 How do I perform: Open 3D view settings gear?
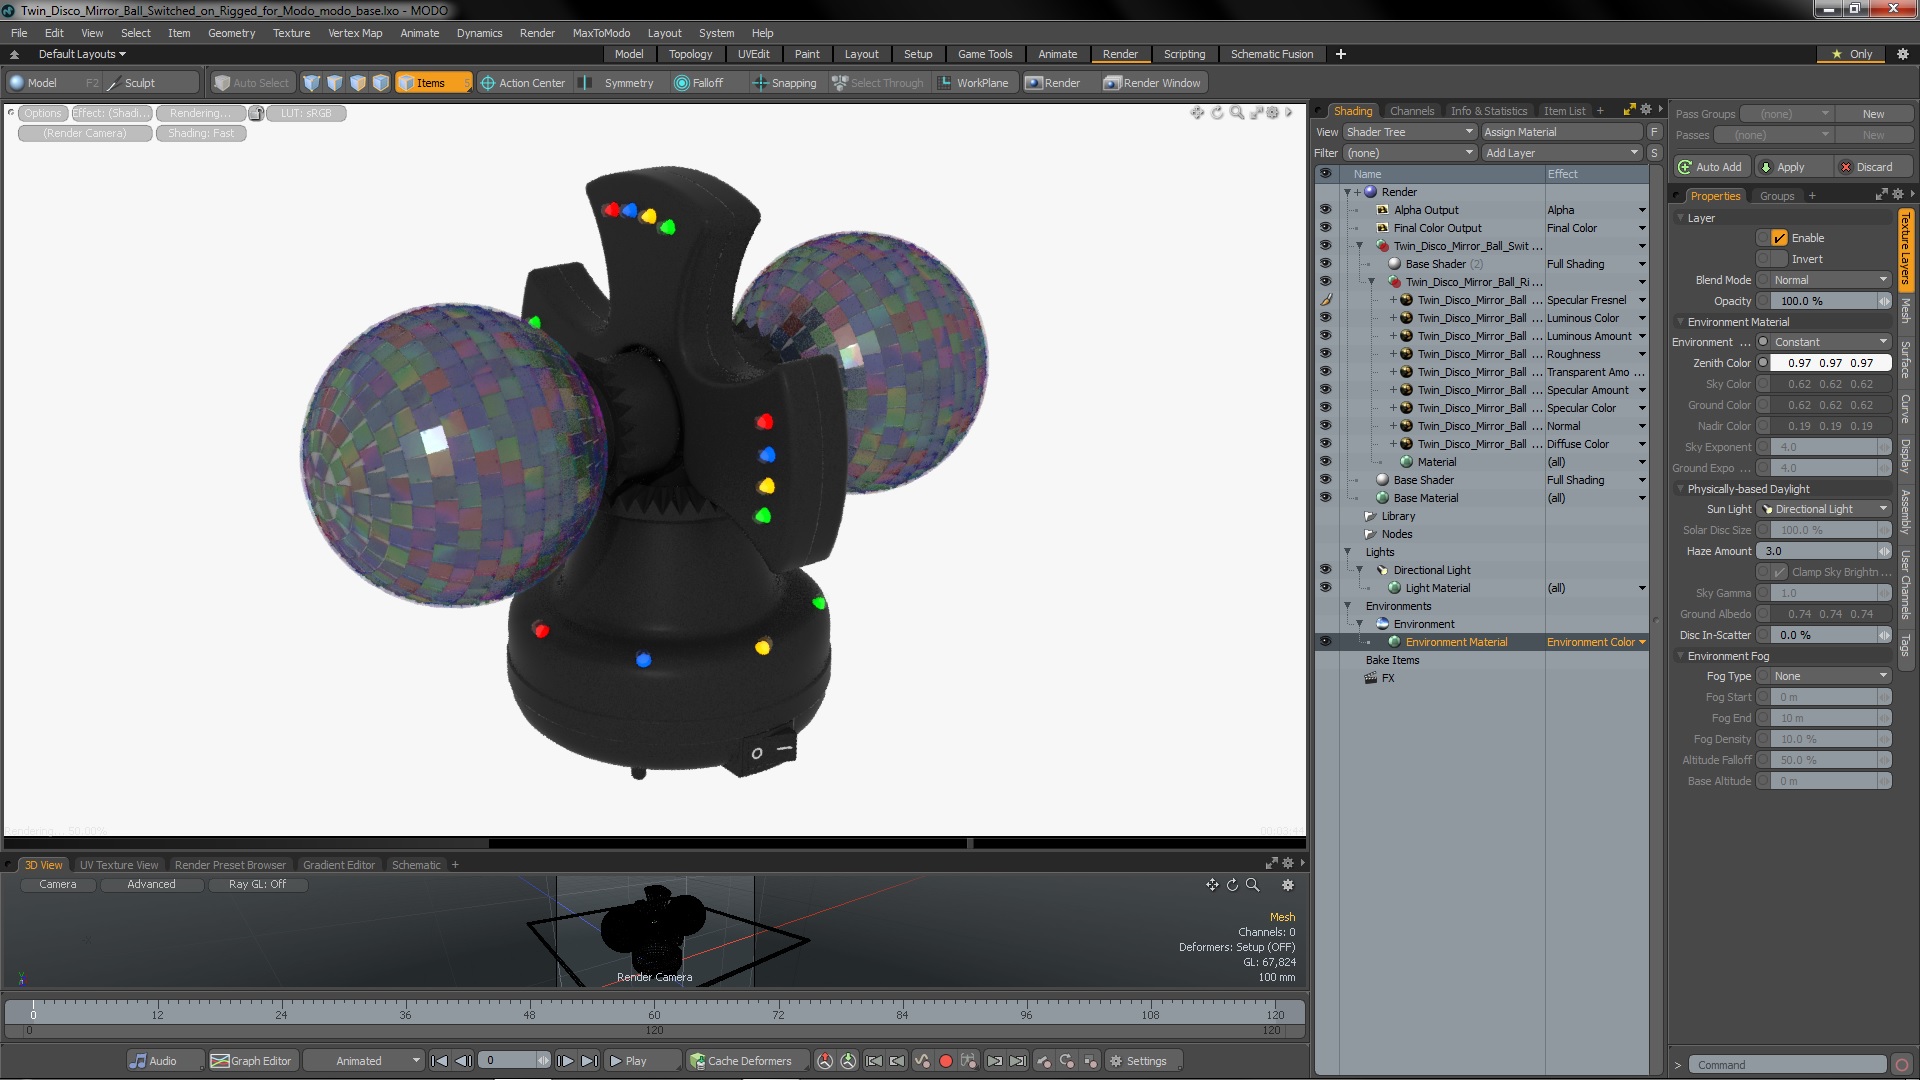[x=1288, y=885]
